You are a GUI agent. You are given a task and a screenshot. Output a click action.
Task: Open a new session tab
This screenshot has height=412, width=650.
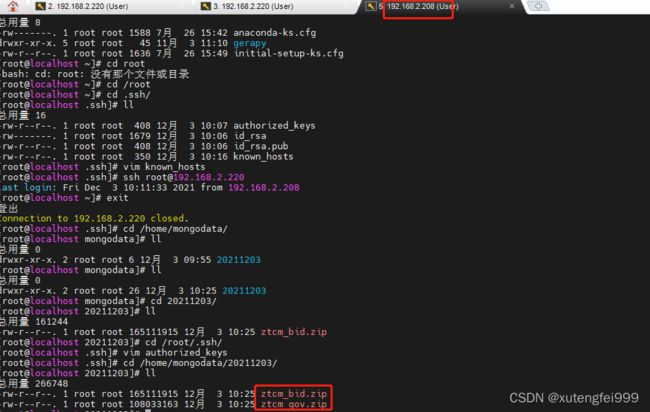pyautogui.click(x=538, y=6)
